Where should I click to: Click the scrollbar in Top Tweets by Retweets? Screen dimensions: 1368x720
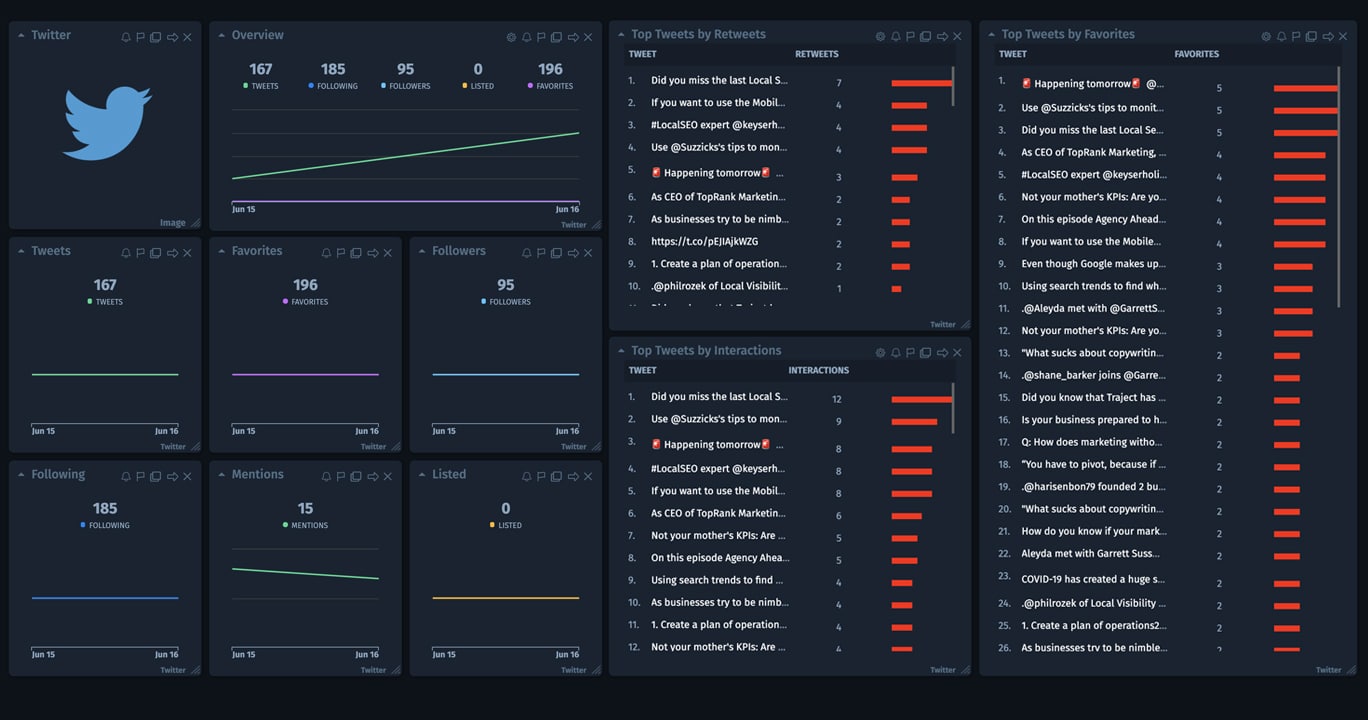[x=953, y=86]
